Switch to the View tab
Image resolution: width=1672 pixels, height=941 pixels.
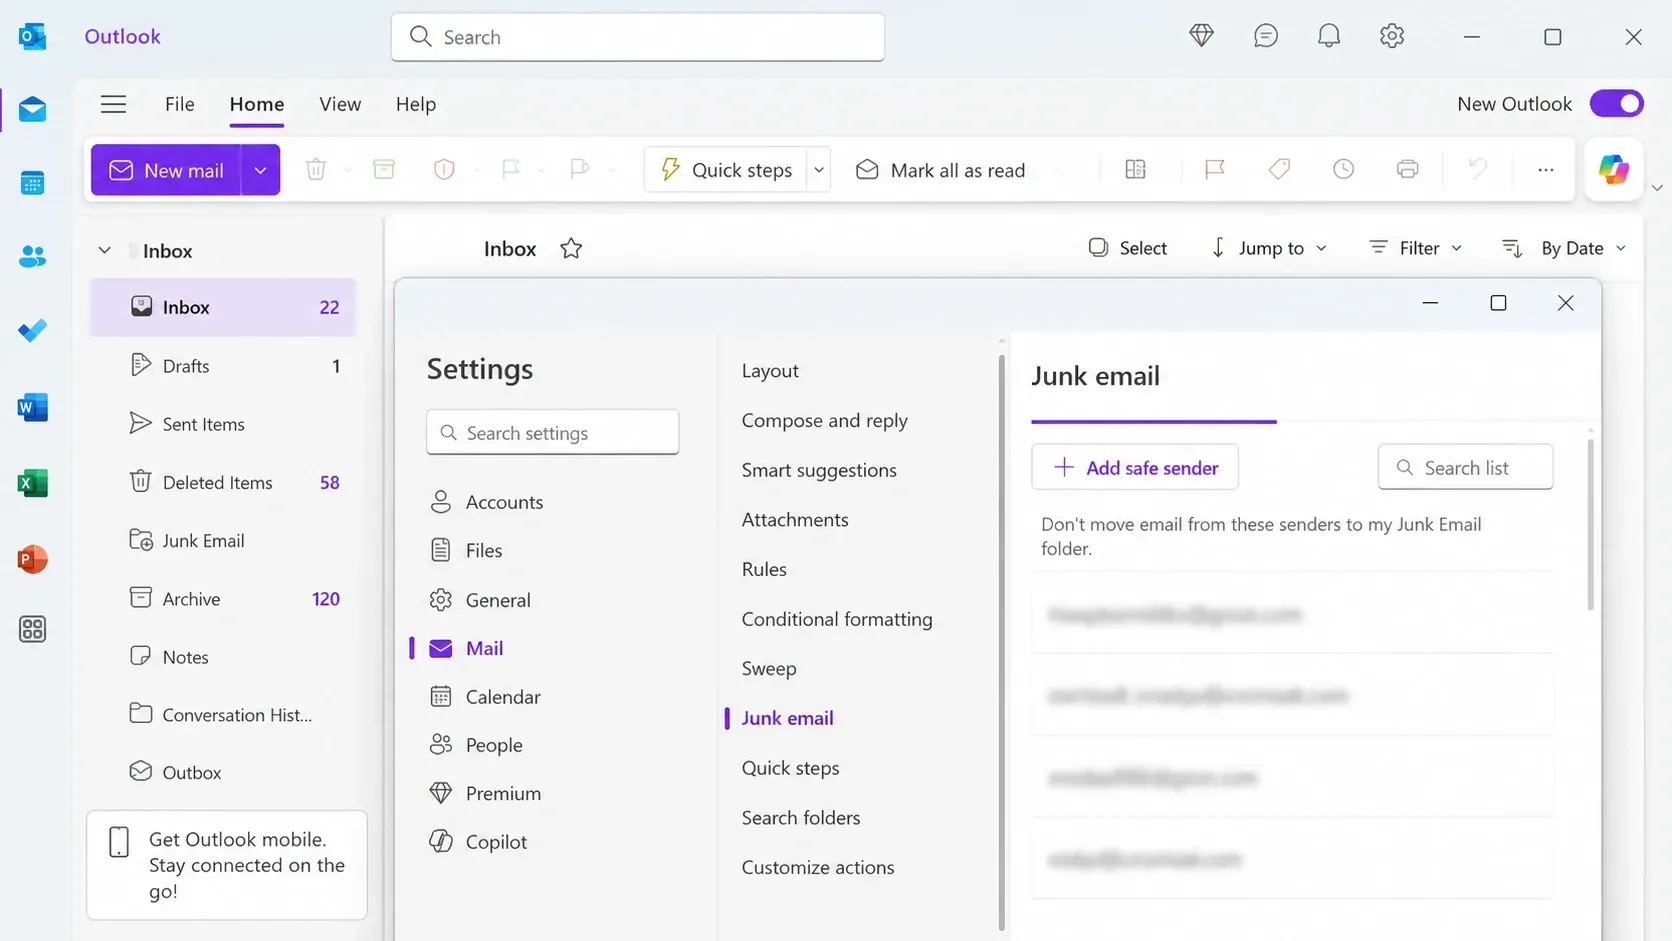coord(340,104)
